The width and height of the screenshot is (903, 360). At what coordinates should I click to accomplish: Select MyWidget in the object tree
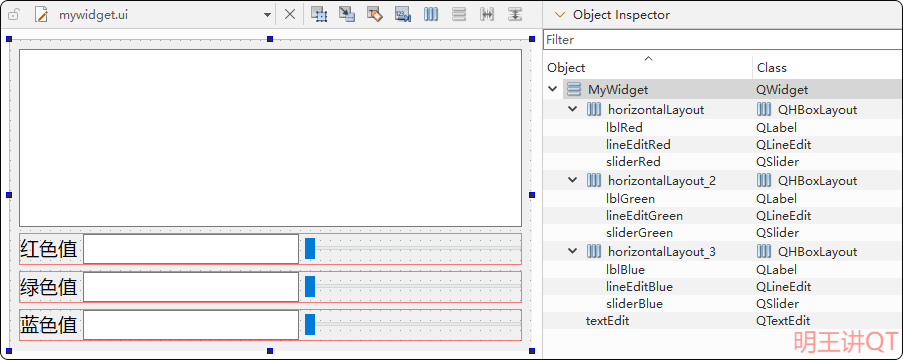coord(618,89)
